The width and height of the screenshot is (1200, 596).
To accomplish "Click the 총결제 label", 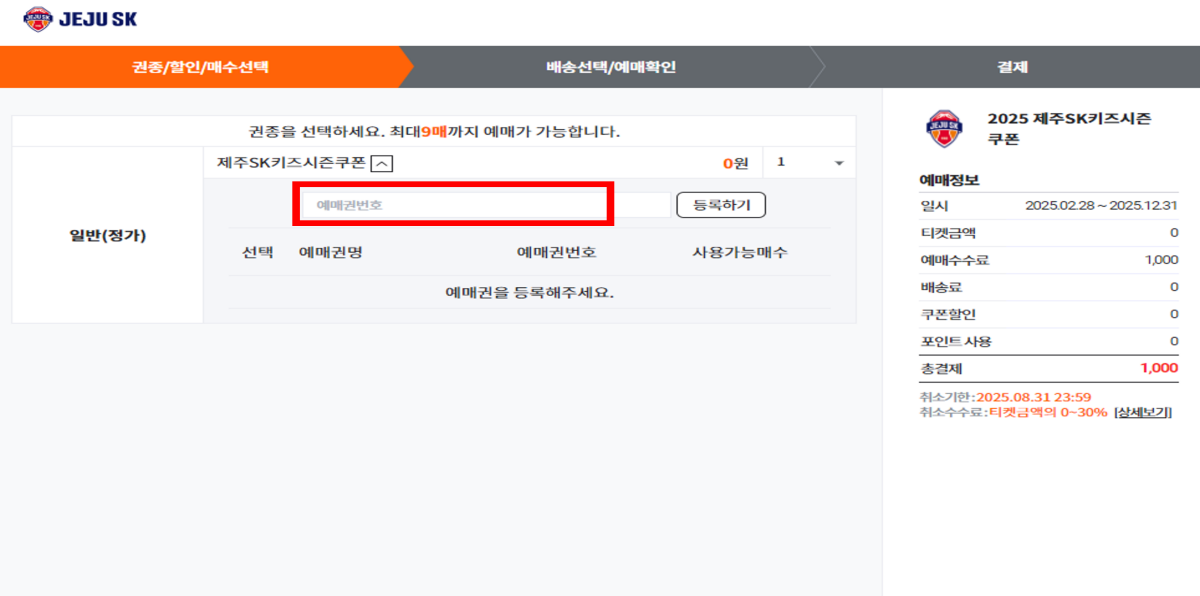I will point(940,368).
